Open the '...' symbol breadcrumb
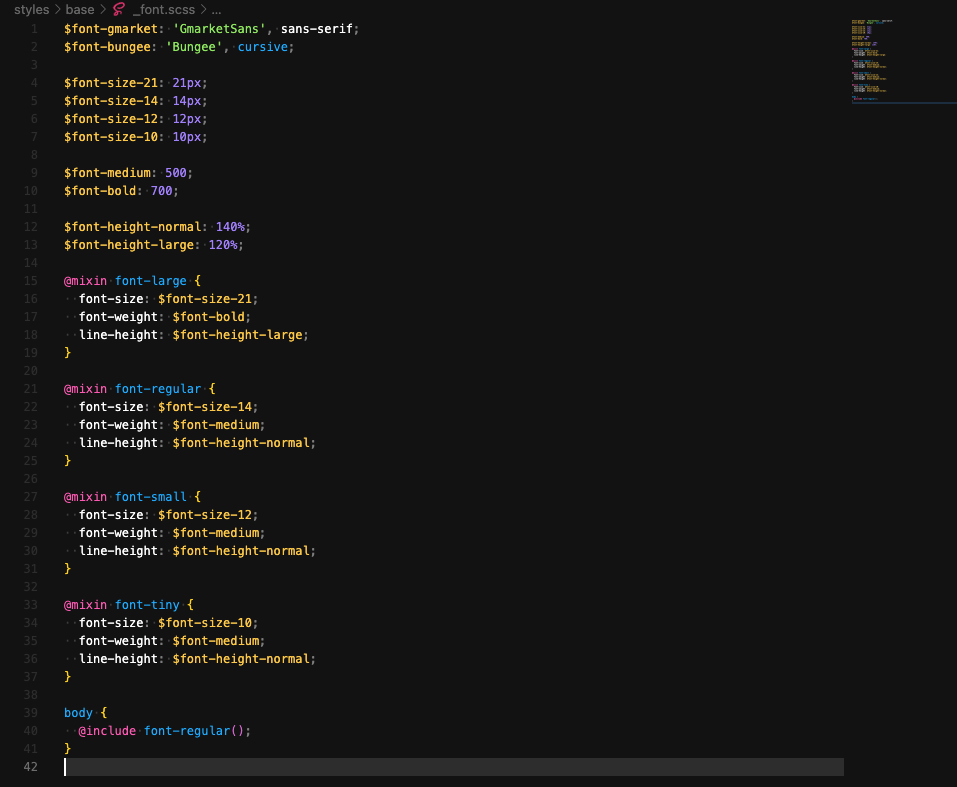 (x=216, y=10)
